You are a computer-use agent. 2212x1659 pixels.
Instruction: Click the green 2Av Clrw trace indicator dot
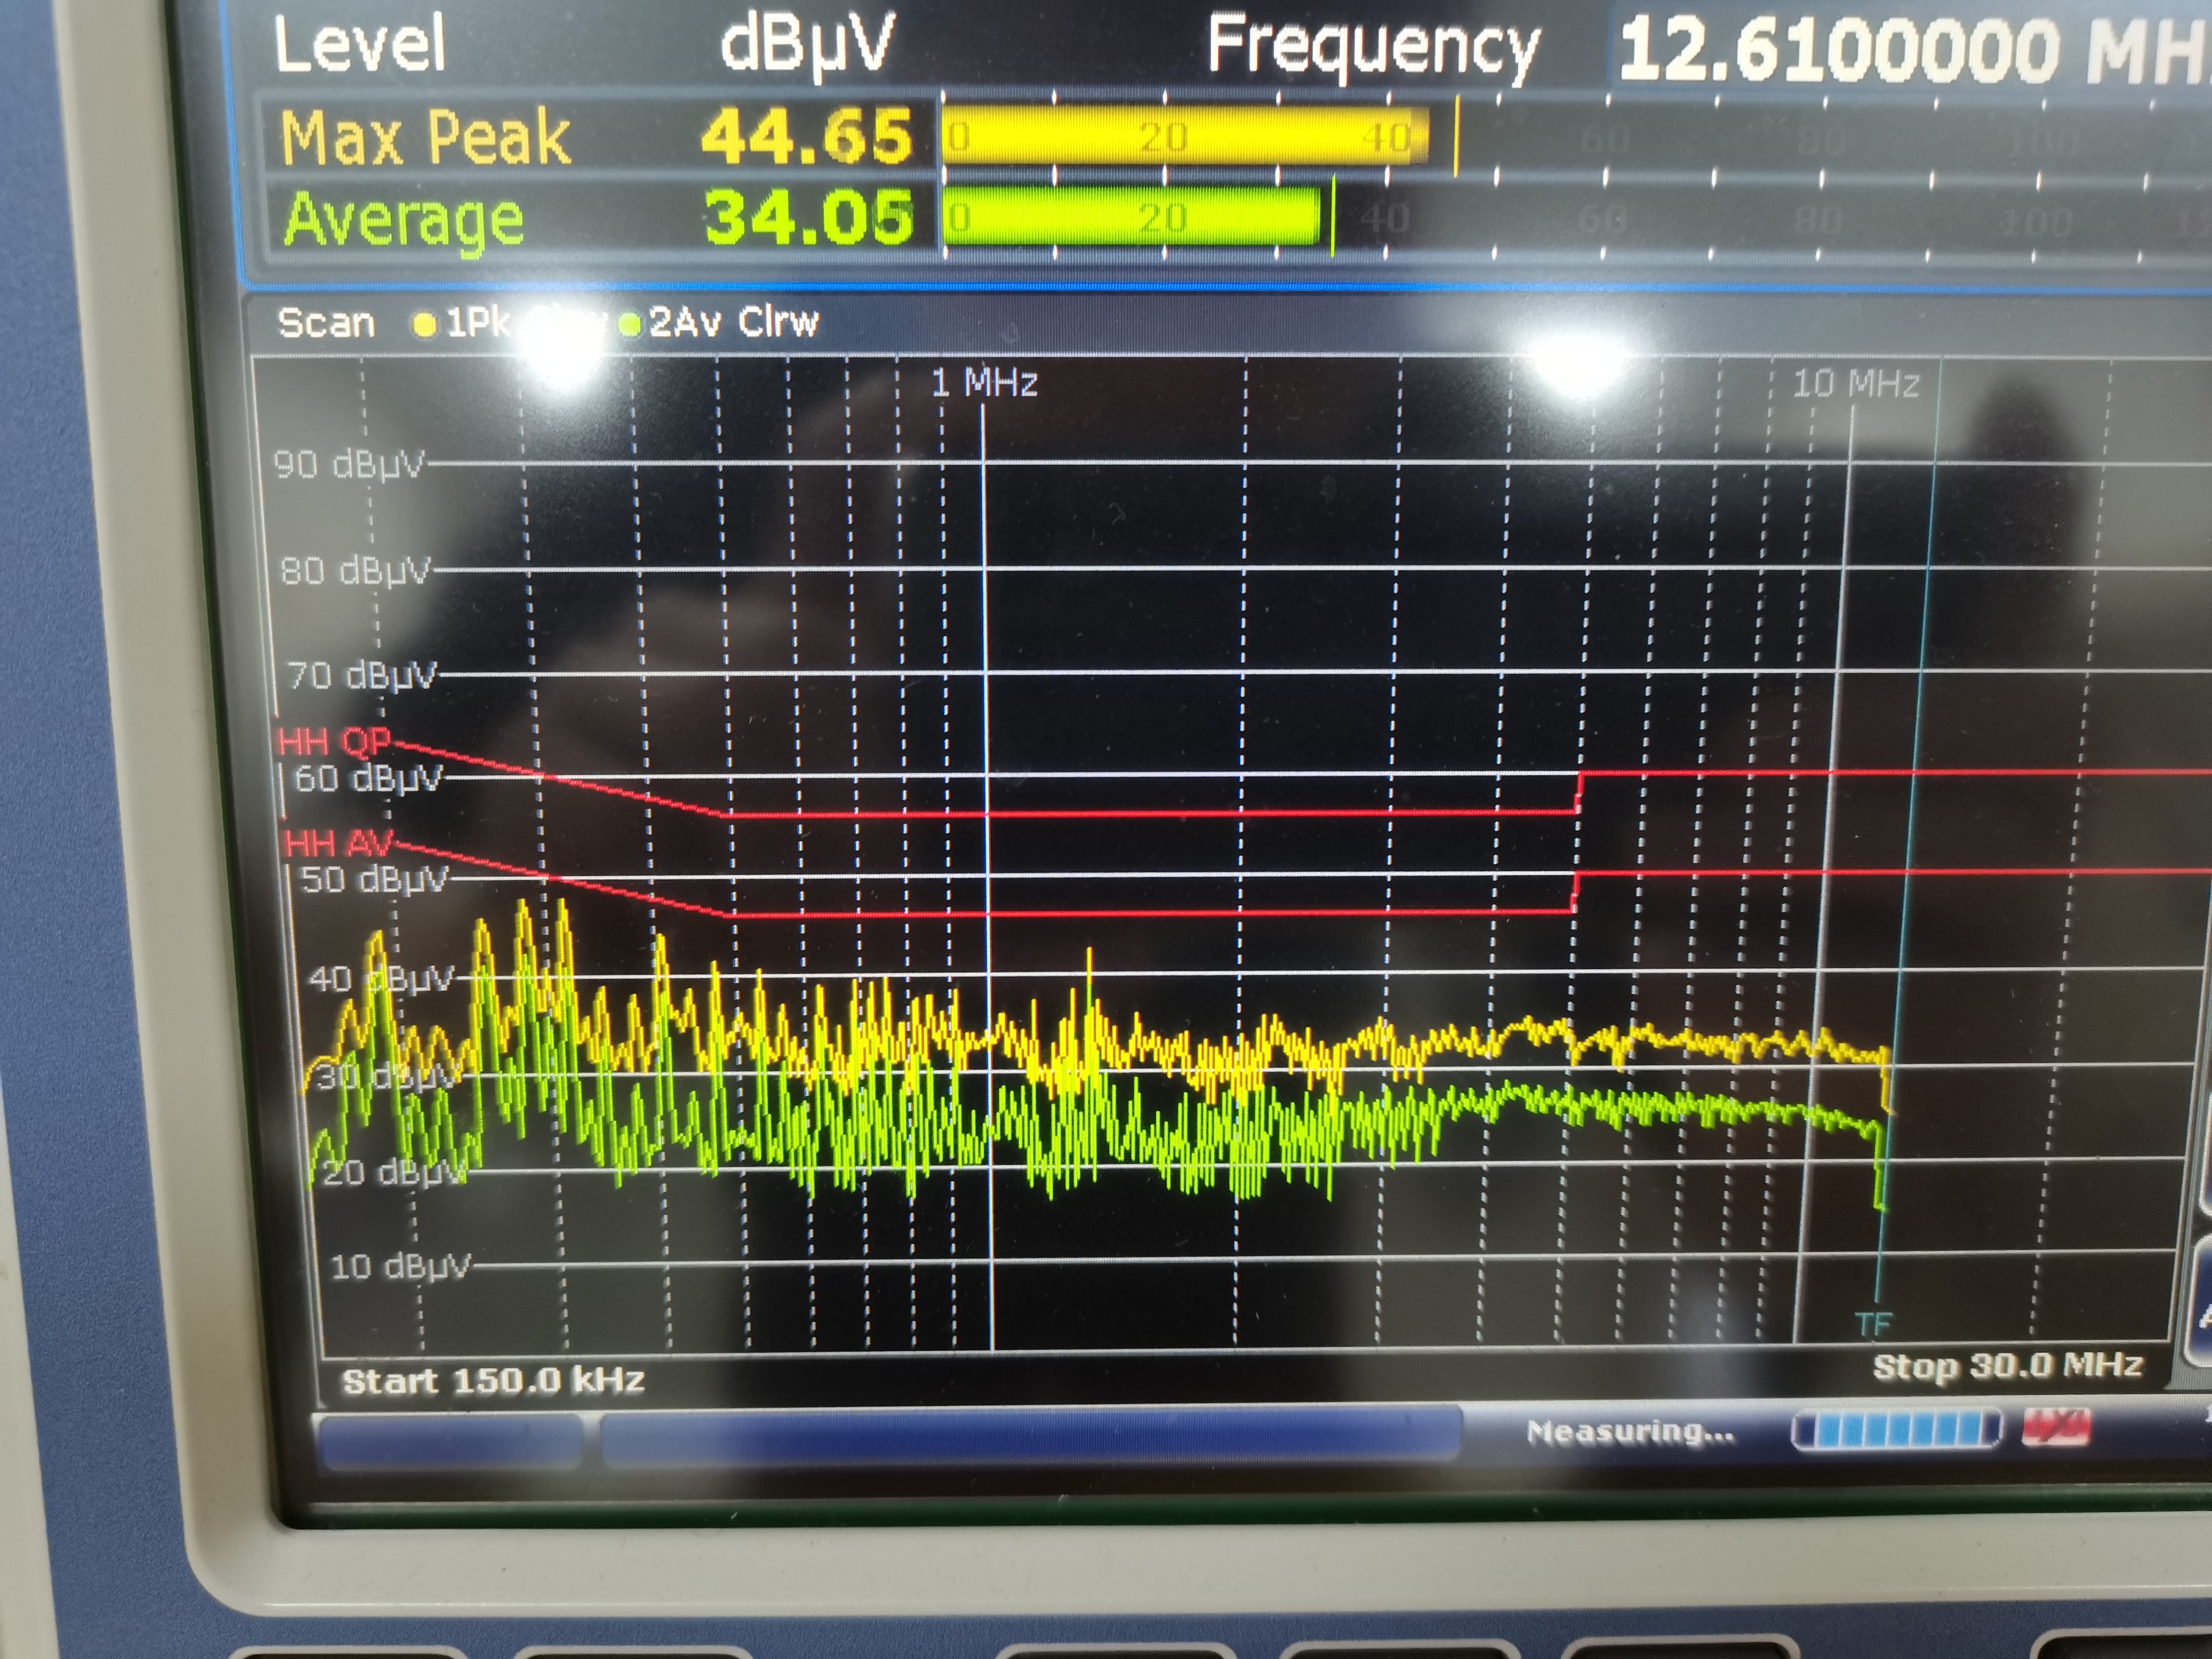[x=629, y=324]
